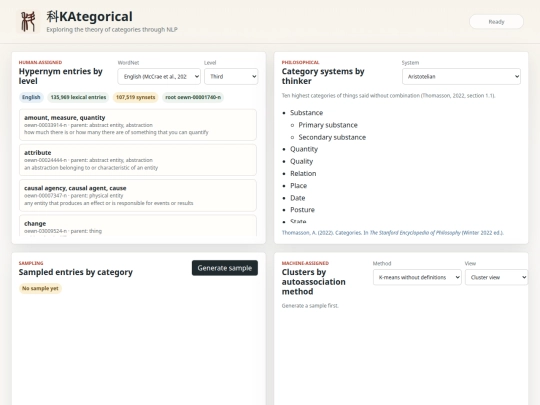The width and height of the screenshot is (540, 405).
Task: Open the WordNet language dropdown
Action: click(x=159, y=76)
